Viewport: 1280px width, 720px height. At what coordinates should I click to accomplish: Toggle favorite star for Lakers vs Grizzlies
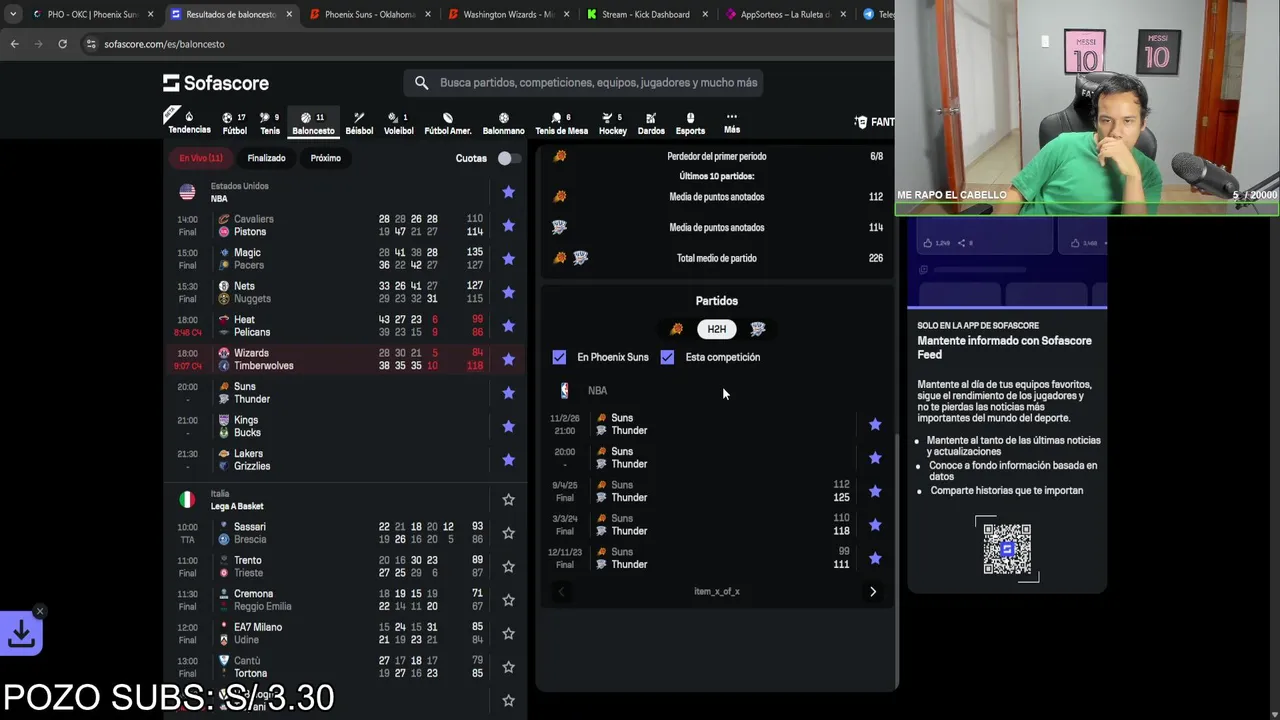click(x=508, y=460)
